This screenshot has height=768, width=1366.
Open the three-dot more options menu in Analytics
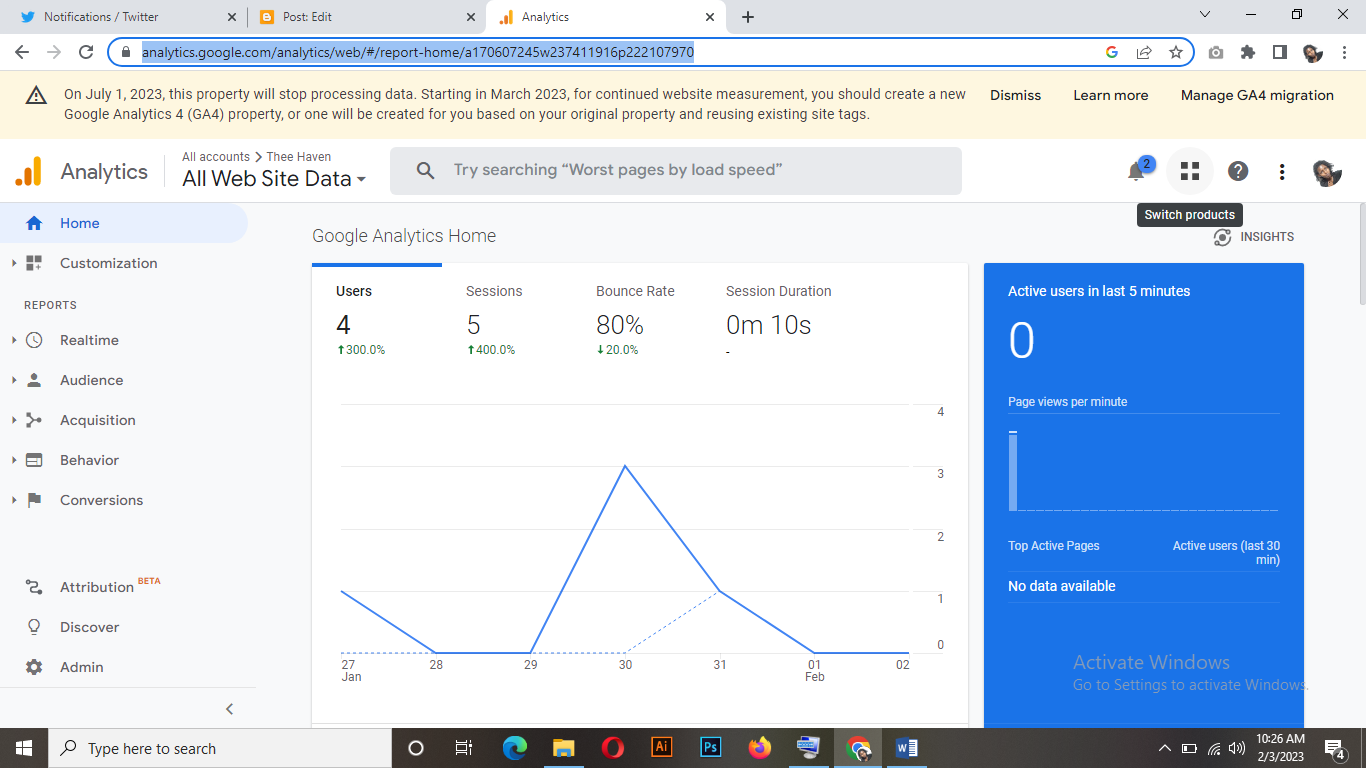click(x=1282, y=172)
